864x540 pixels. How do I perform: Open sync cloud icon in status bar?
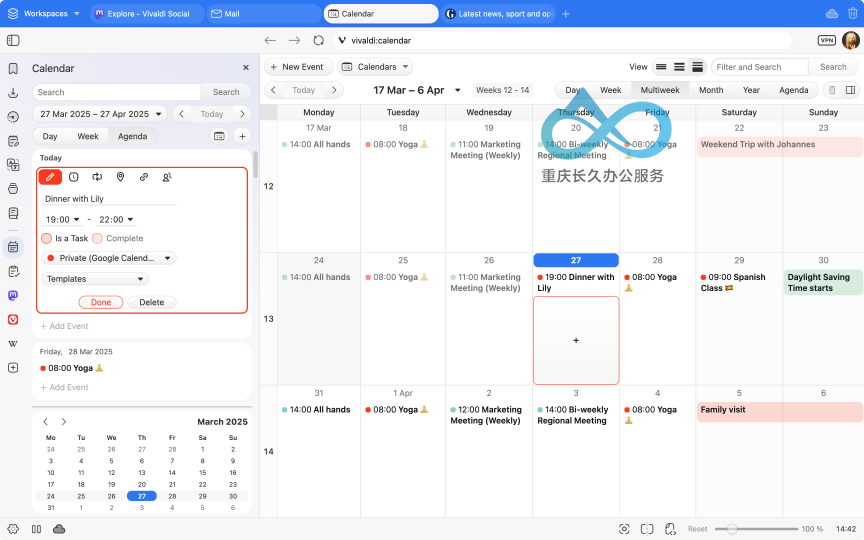pyautogui.click(x=59, y=529)
